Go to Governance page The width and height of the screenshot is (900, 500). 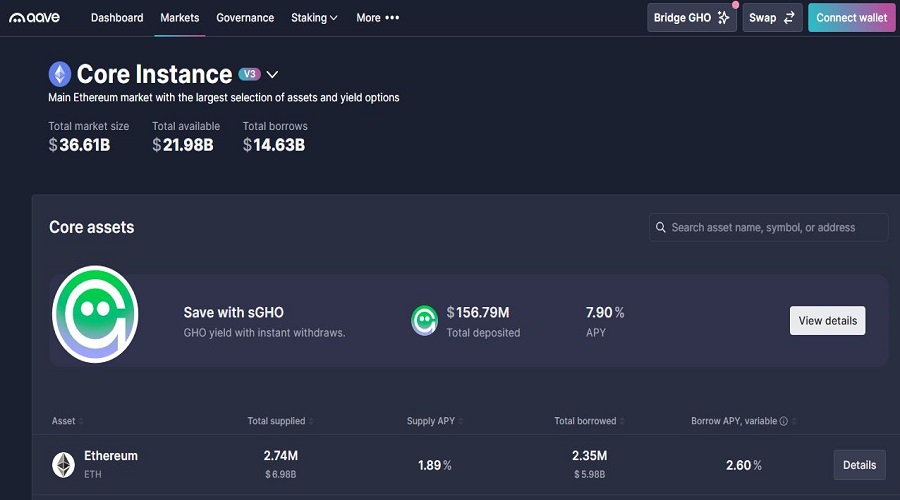245,18
